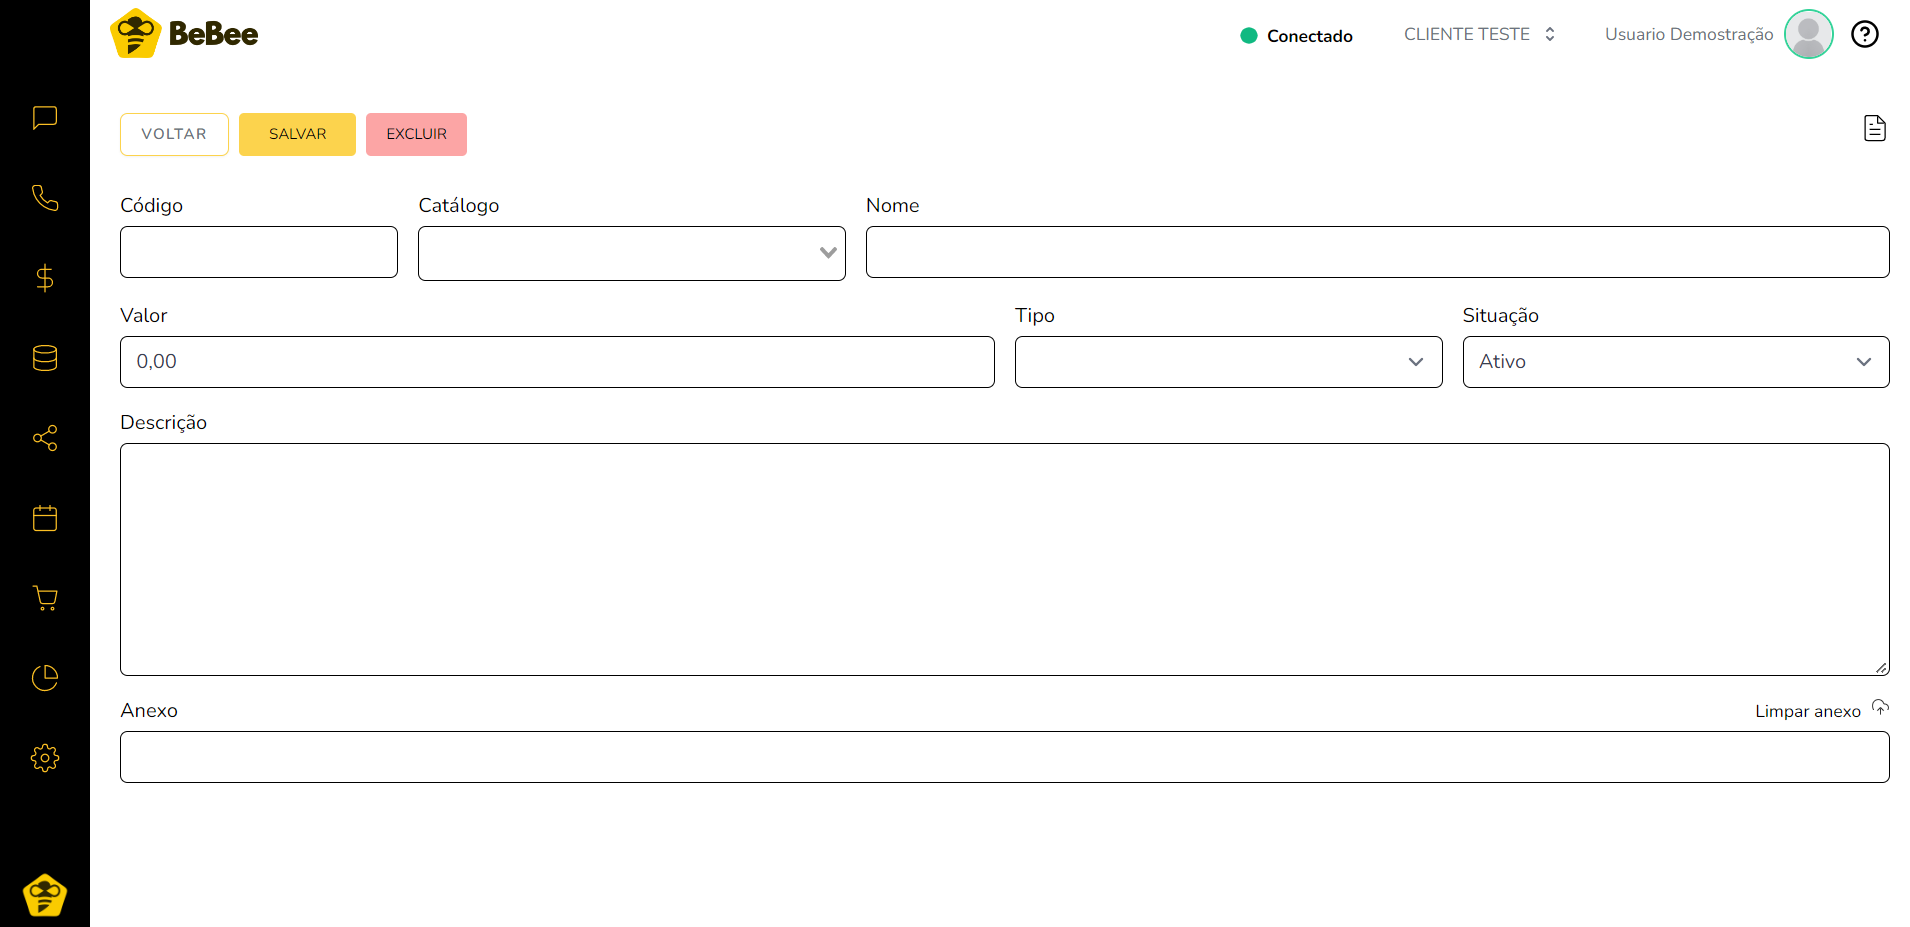
Task: Open the database stack sidebar icon
Action: point(45,358)
